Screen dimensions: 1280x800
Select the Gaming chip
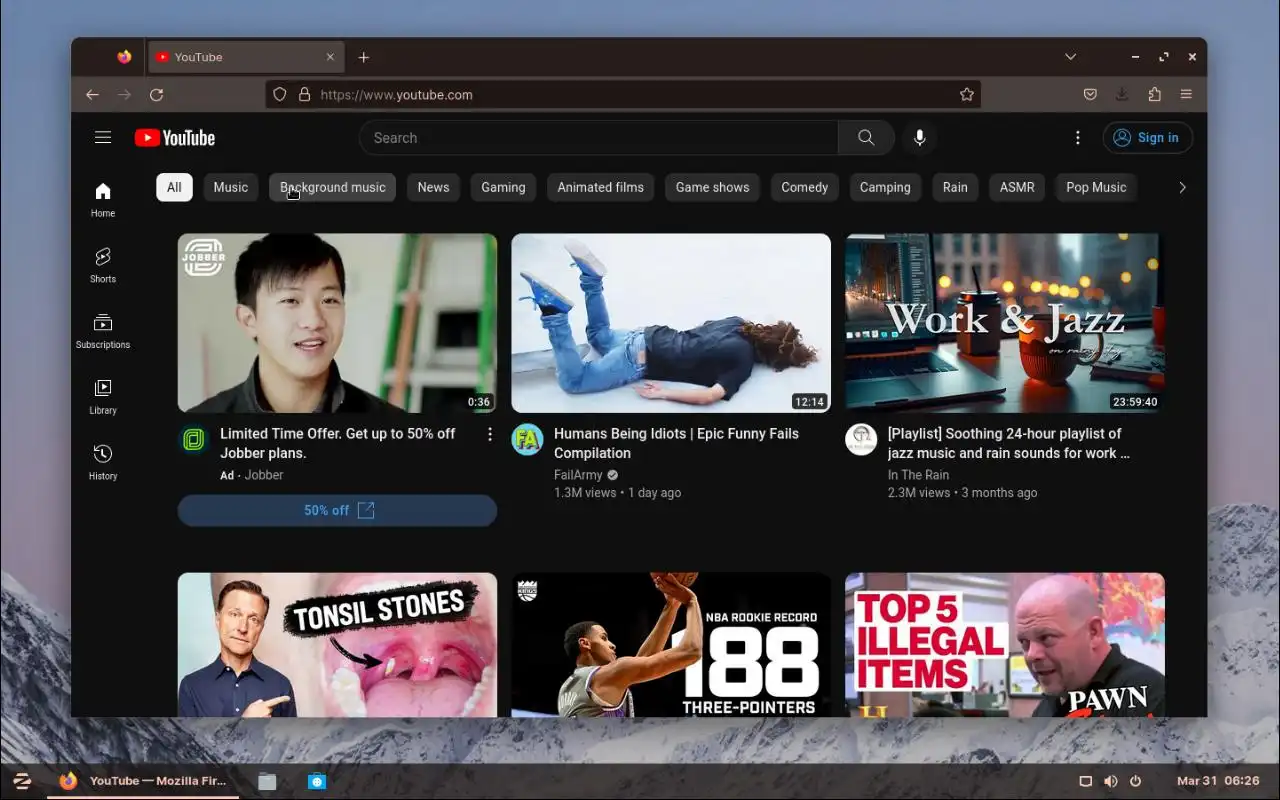pos(503,187)
